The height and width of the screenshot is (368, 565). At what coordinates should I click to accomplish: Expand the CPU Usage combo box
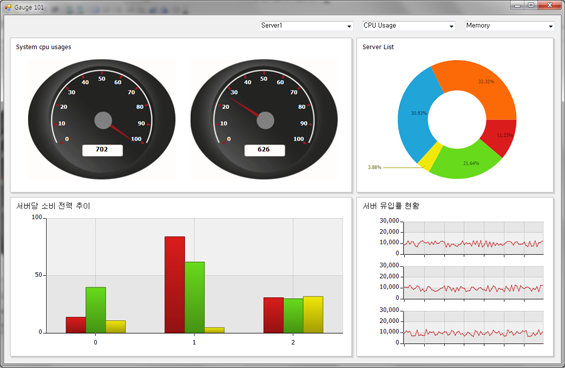point(408,26)
